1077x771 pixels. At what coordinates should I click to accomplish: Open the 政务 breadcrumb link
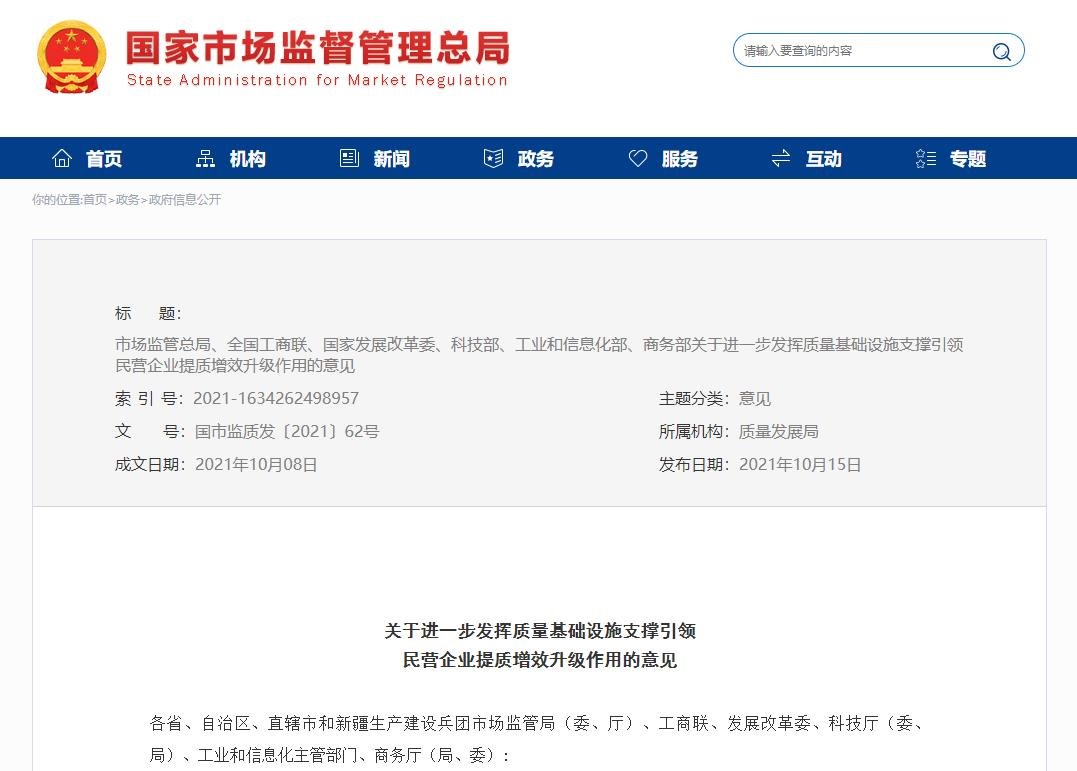coord(126,200)
